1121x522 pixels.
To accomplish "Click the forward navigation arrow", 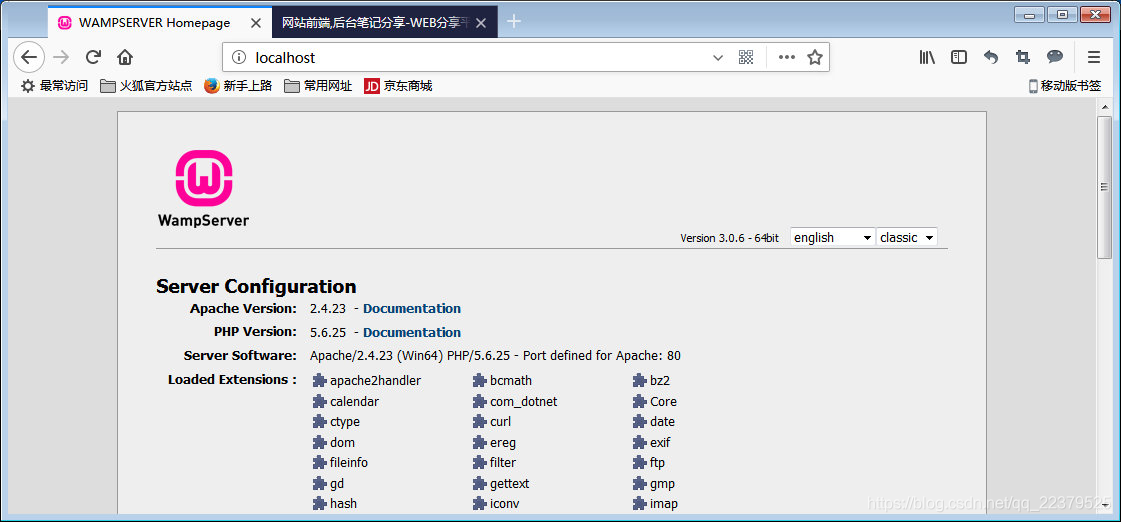I will point(61,57).
